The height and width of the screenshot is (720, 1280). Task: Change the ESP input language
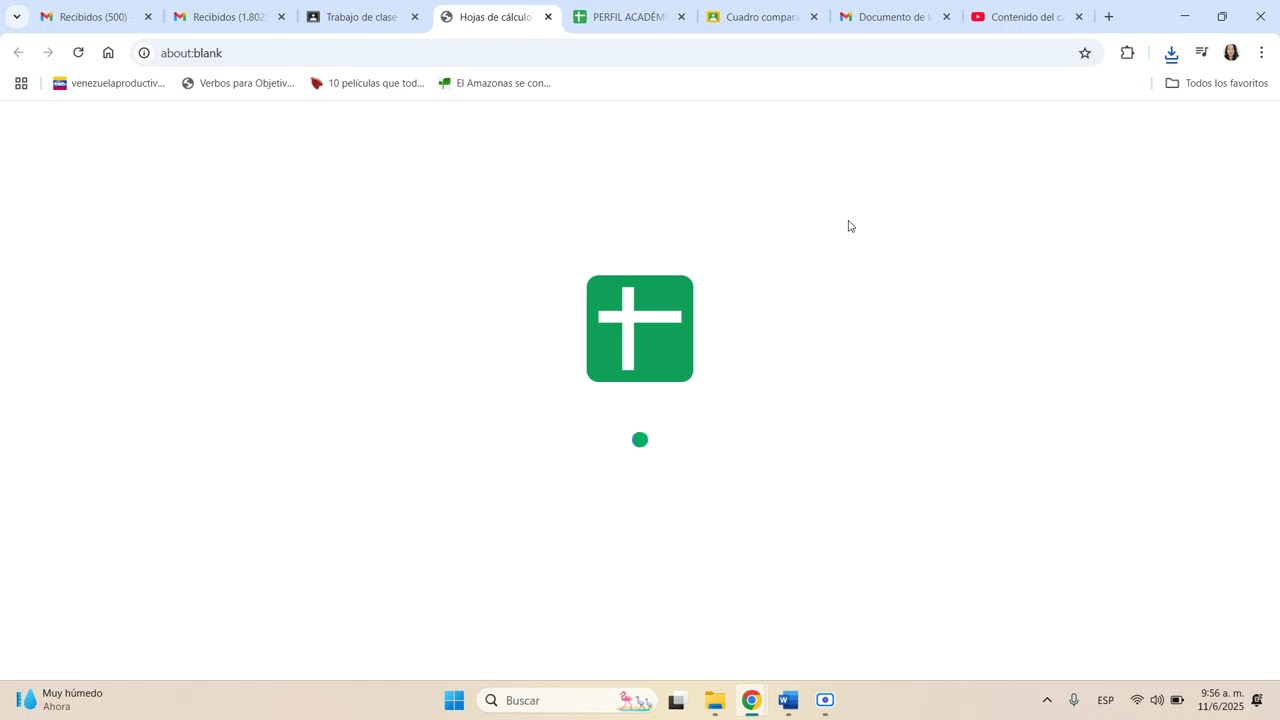click(x=1106, y=700)
